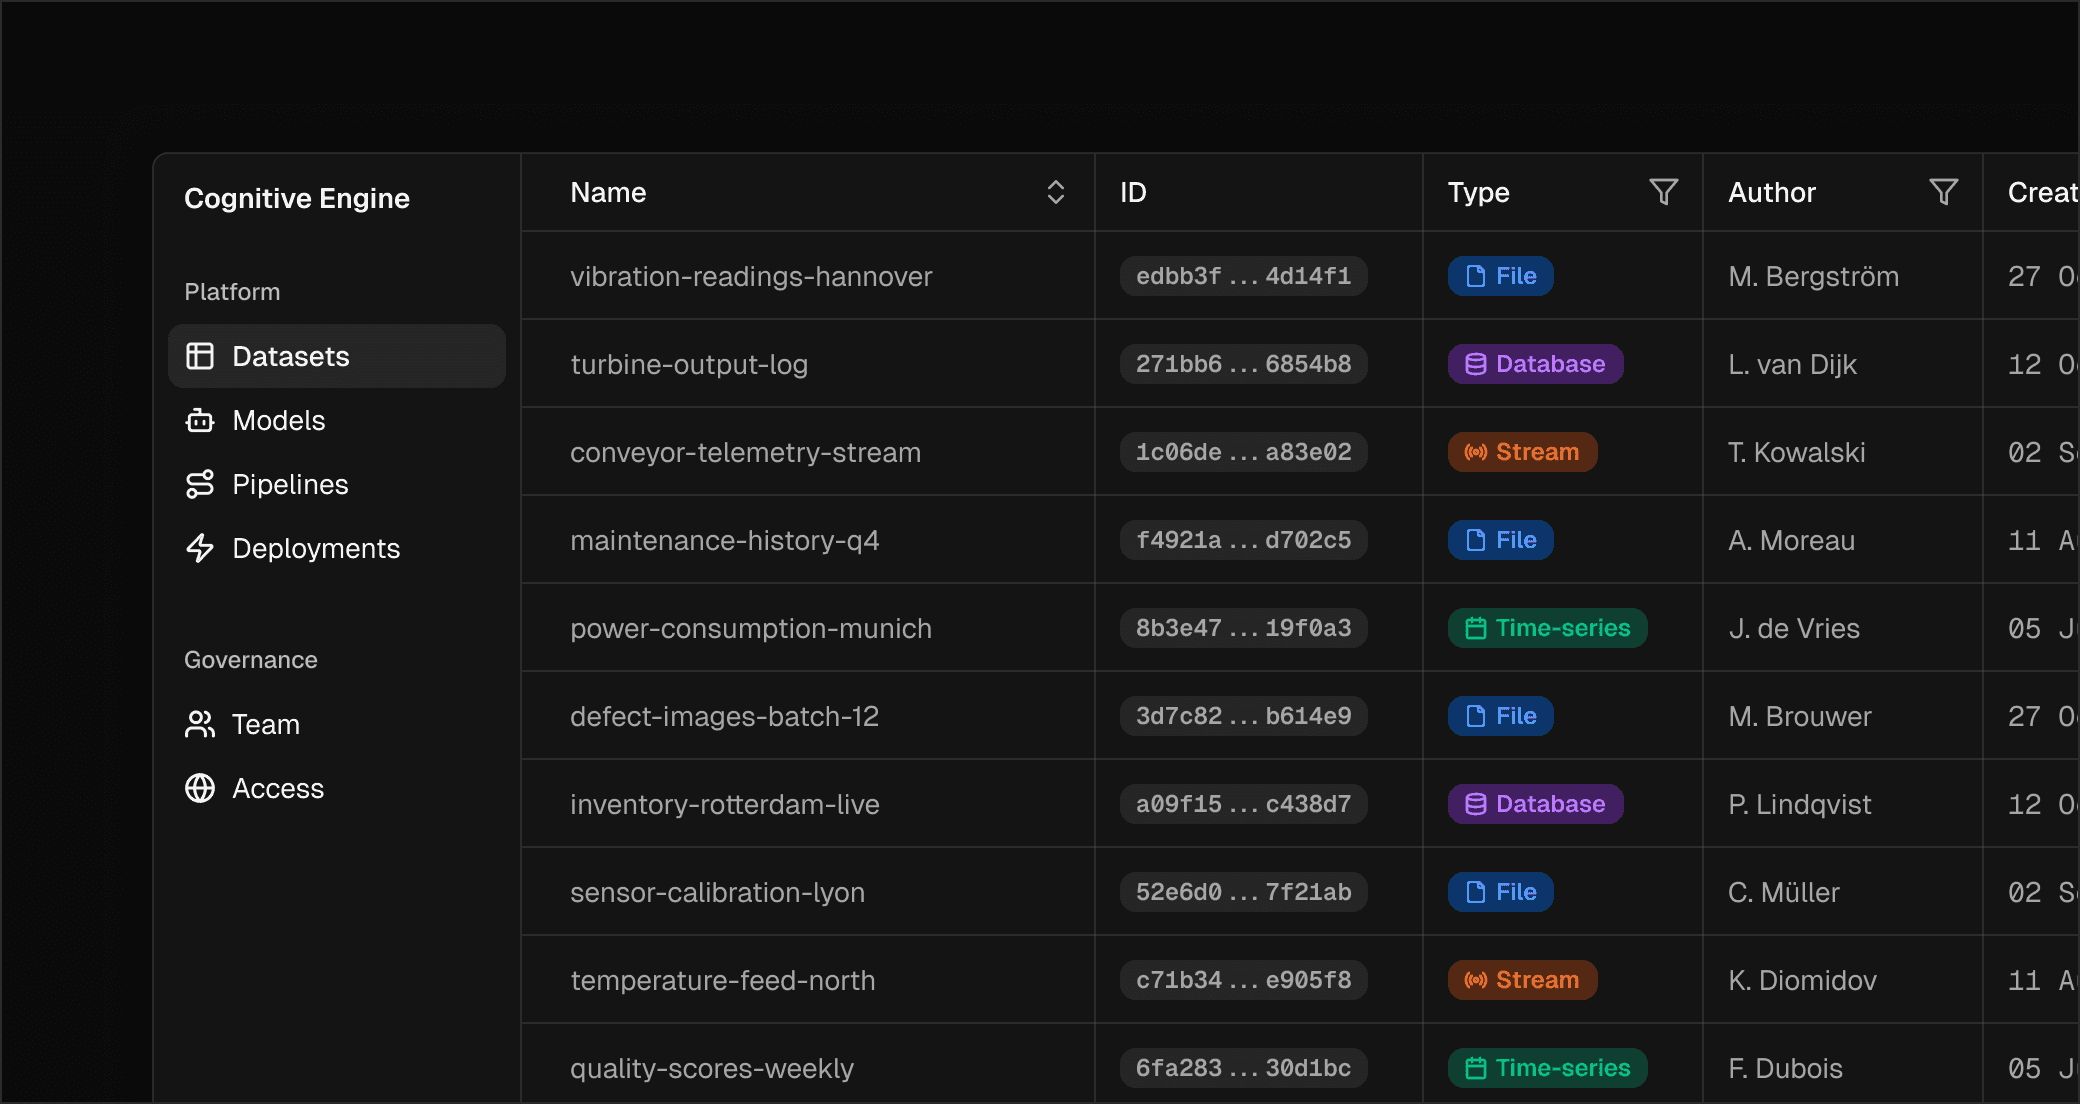Select the Deployments menu item
The image size is (2080, 1104).
315,548
